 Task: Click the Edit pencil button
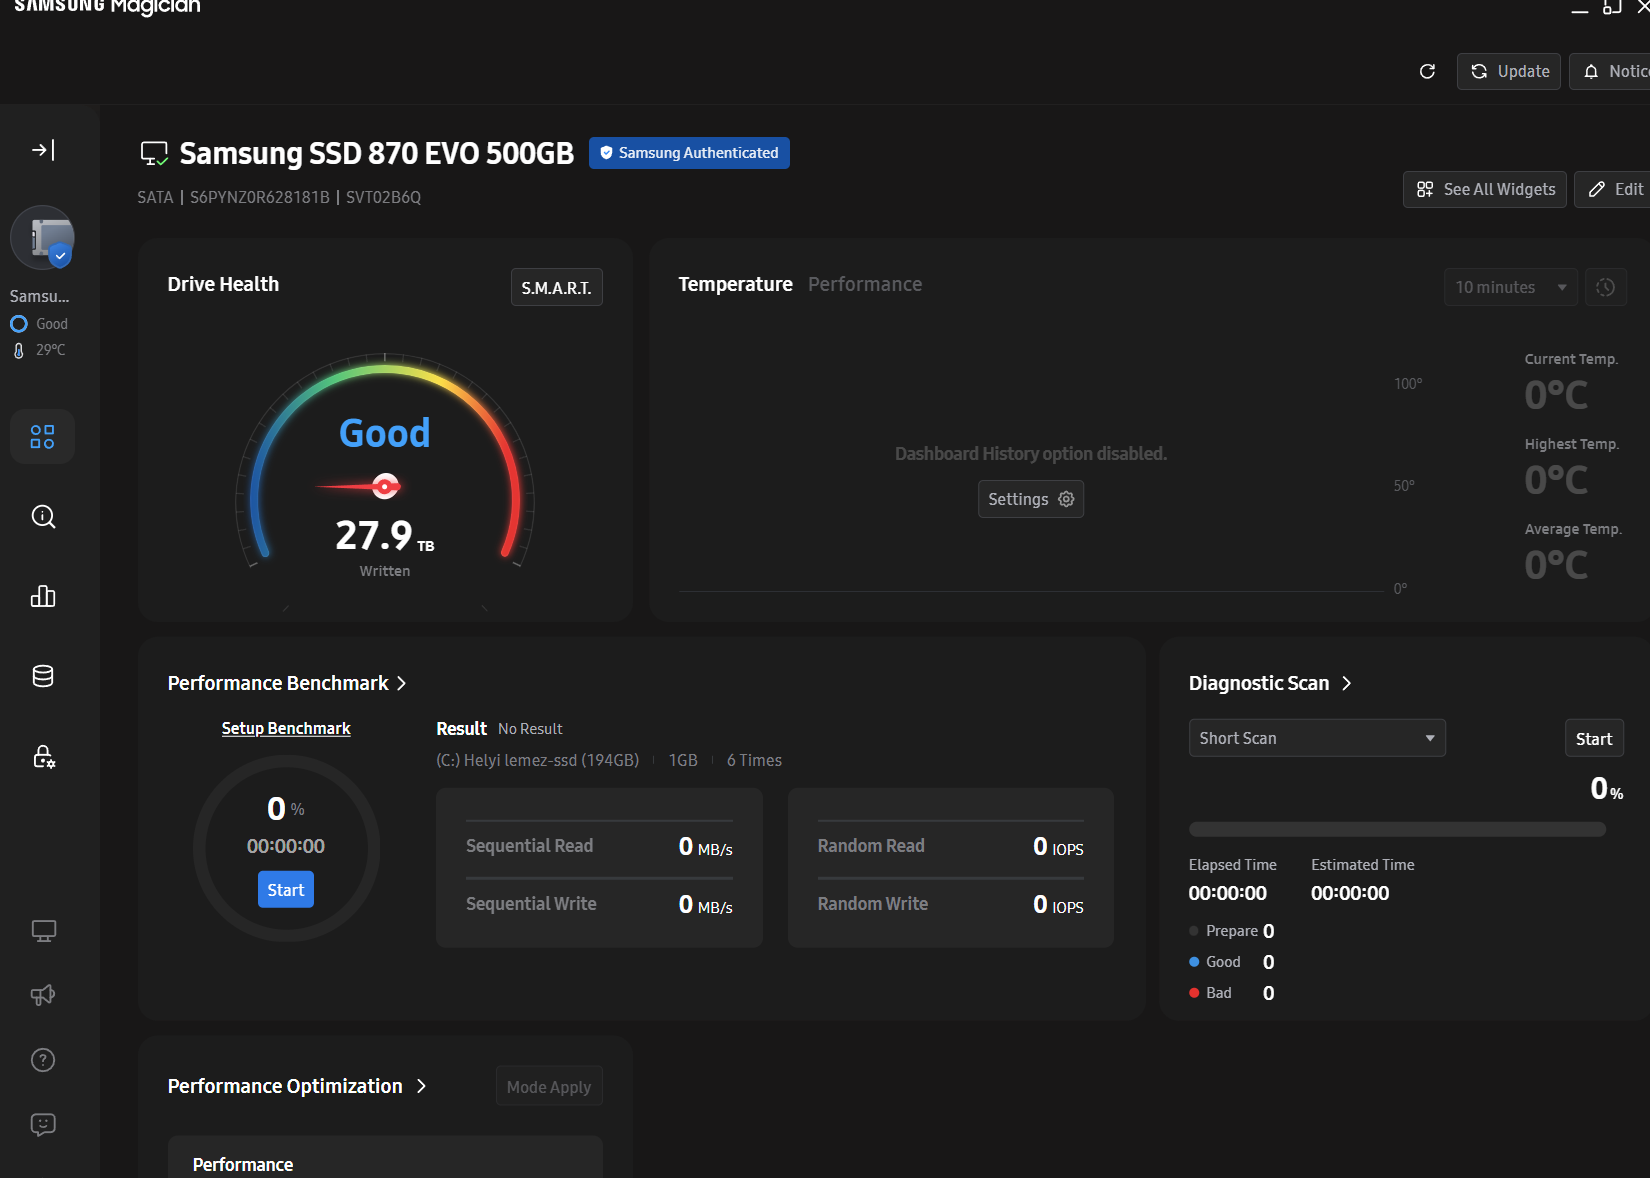click(1612, 189)
